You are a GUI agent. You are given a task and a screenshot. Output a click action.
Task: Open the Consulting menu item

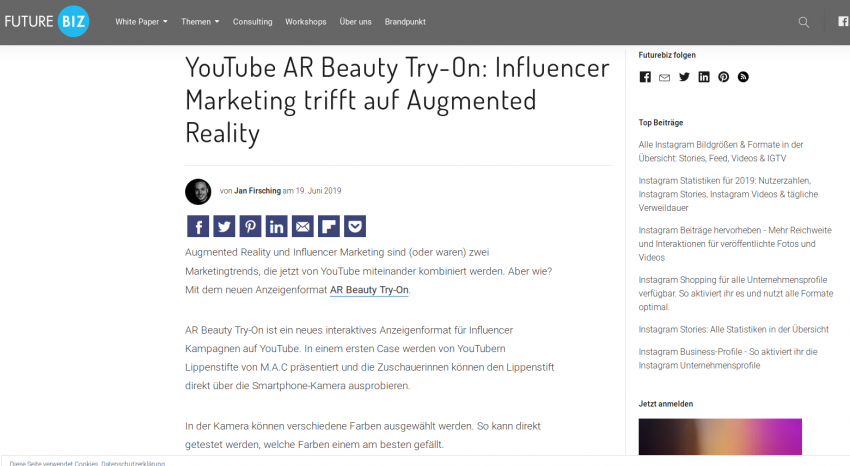point(253,22)
